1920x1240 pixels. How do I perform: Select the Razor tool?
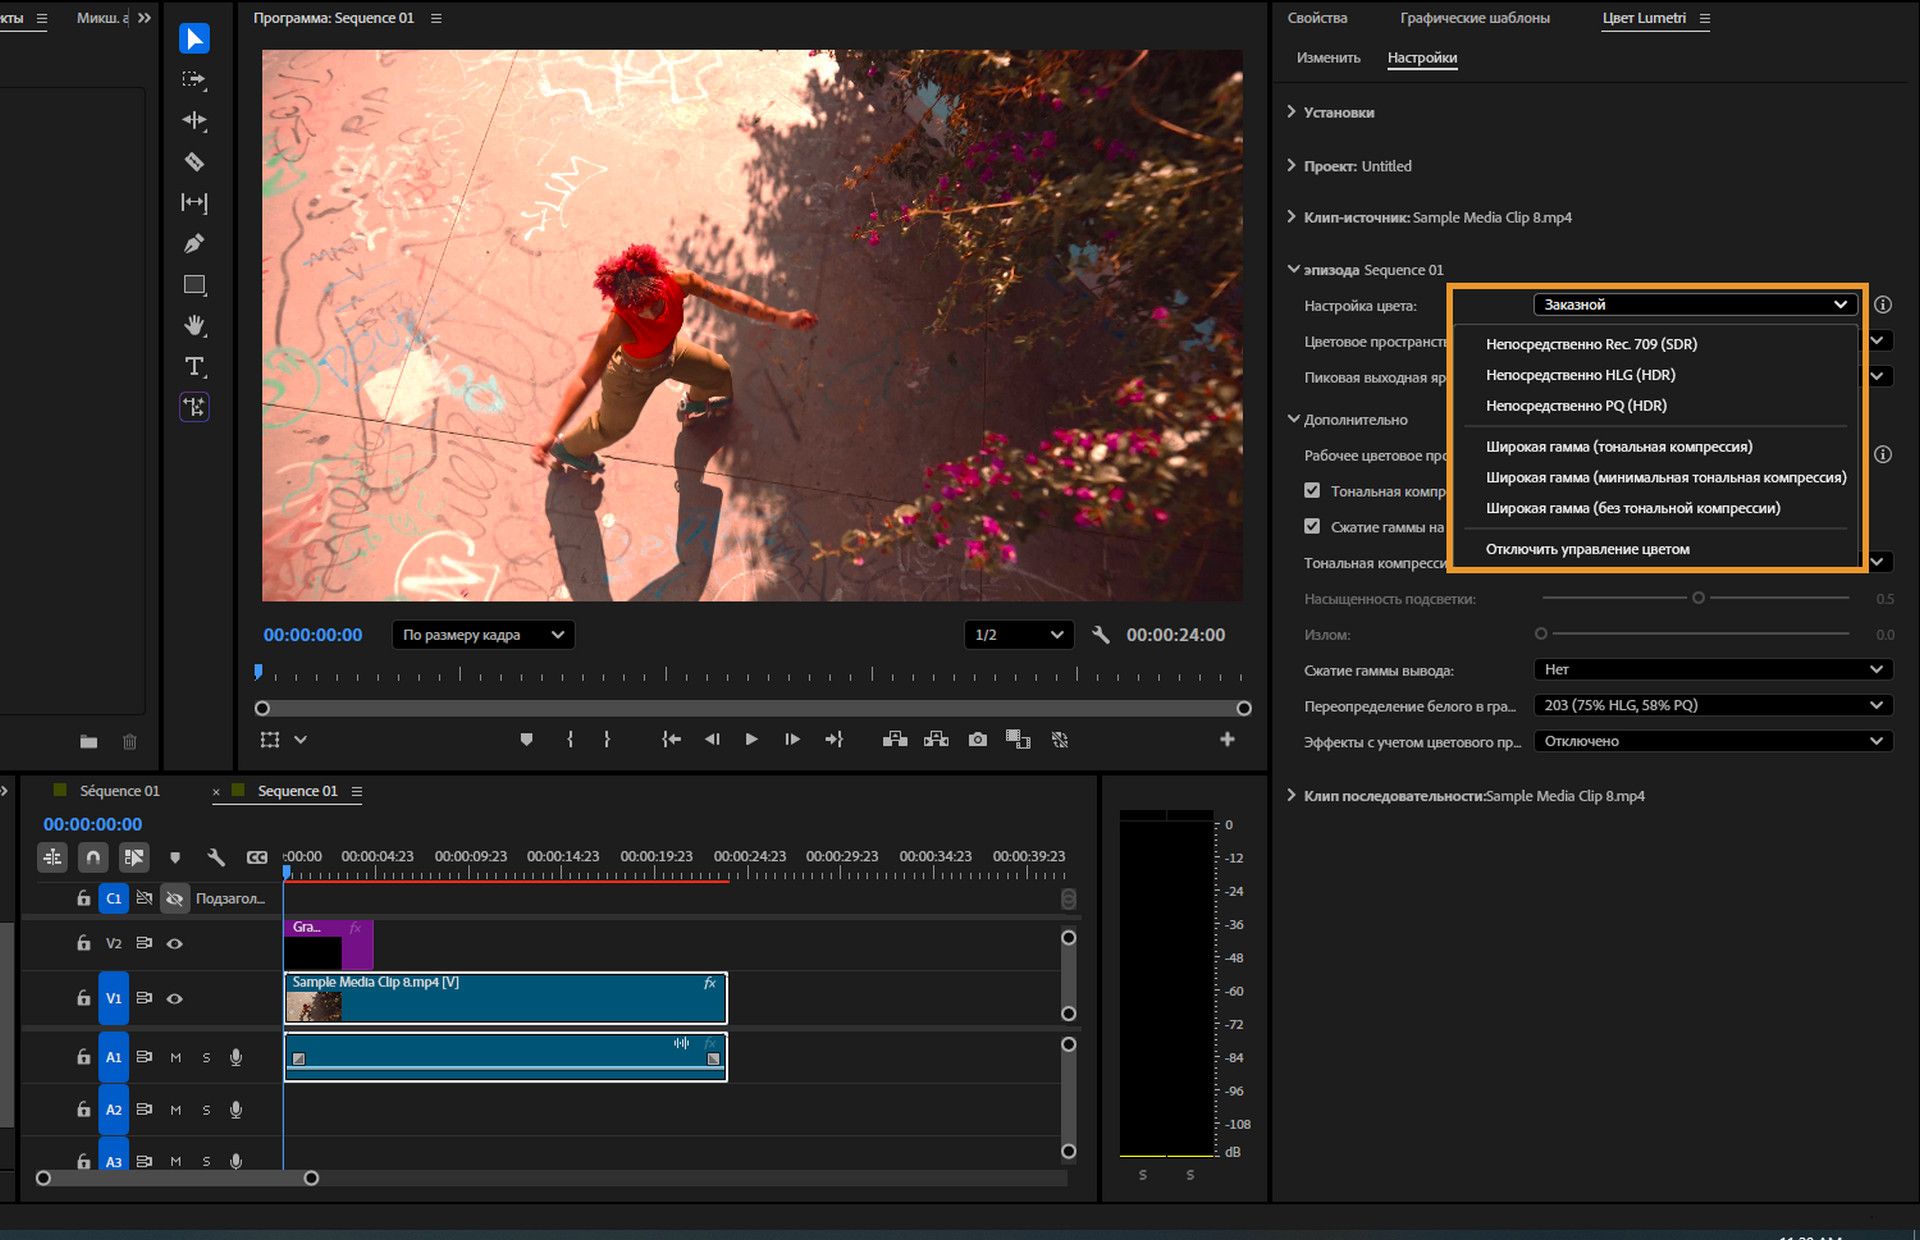pyautogui.click(x=194, y=162)
